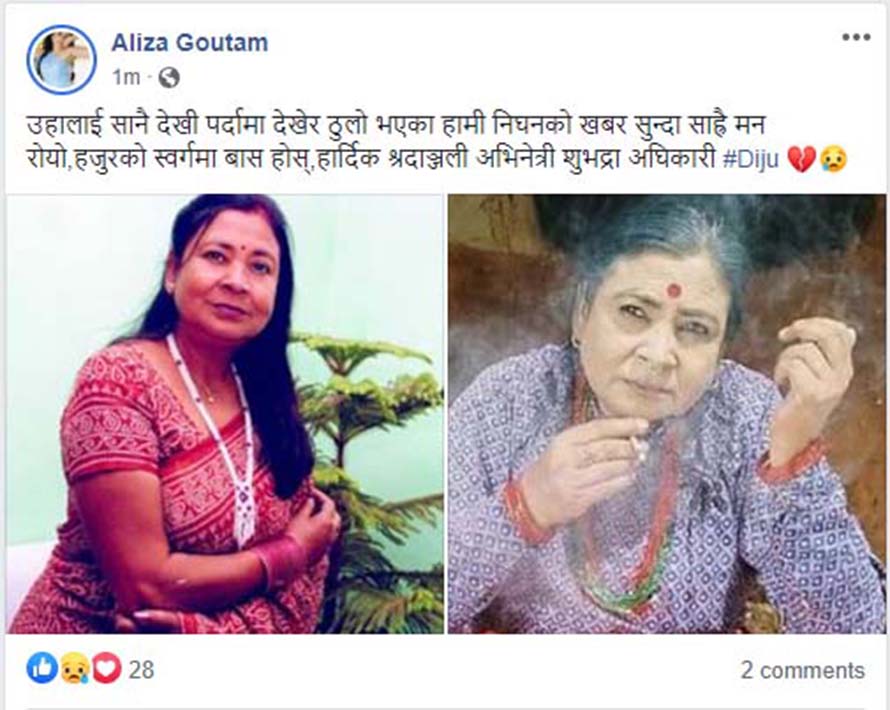Click the public globe privacy icon
This screenshot has width=890, height=710.
tap(169, 77)
